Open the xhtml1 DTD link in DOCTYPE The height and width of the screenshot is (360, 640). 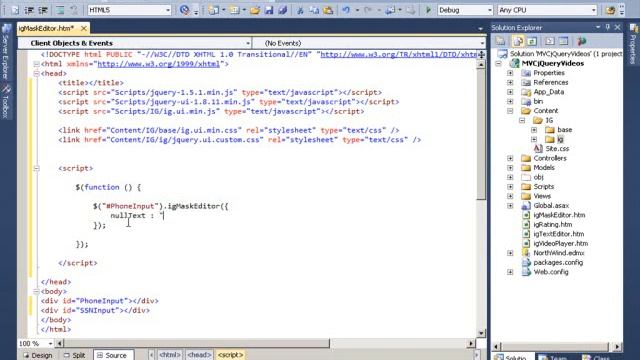(x=399, y=55)
